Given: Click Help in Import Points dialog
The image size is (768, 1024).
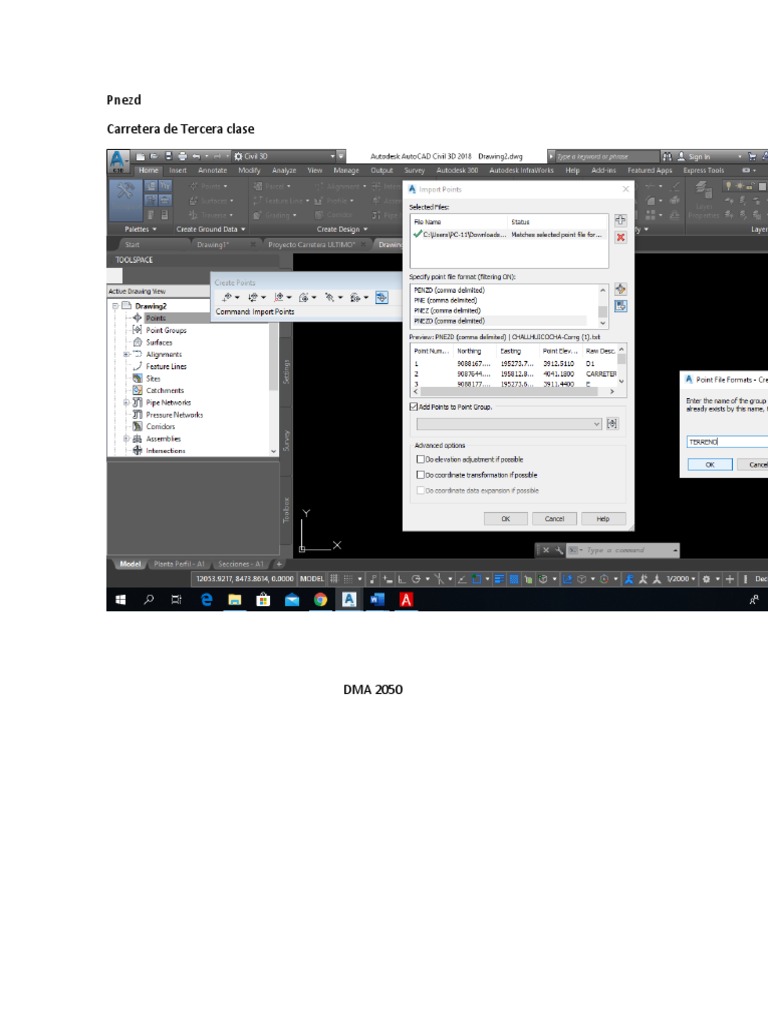Looking at the screenshot, I should (603, 519).
